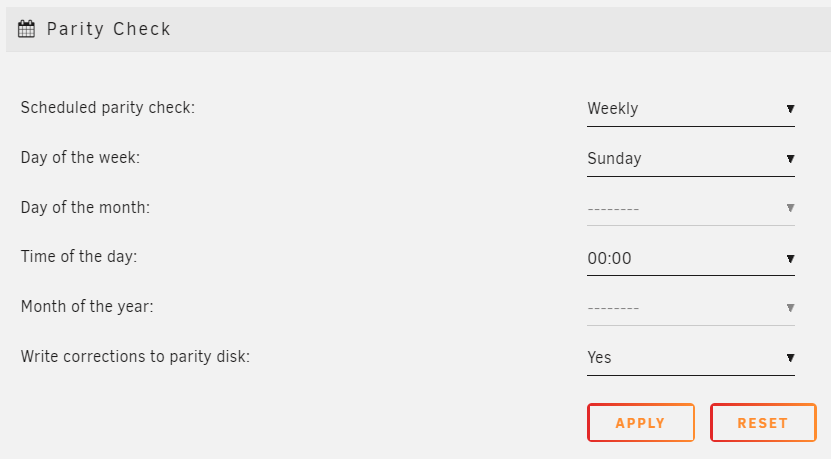Apply the parity check settings
This screenshot has height=459, width=831.
click(641, 422)
